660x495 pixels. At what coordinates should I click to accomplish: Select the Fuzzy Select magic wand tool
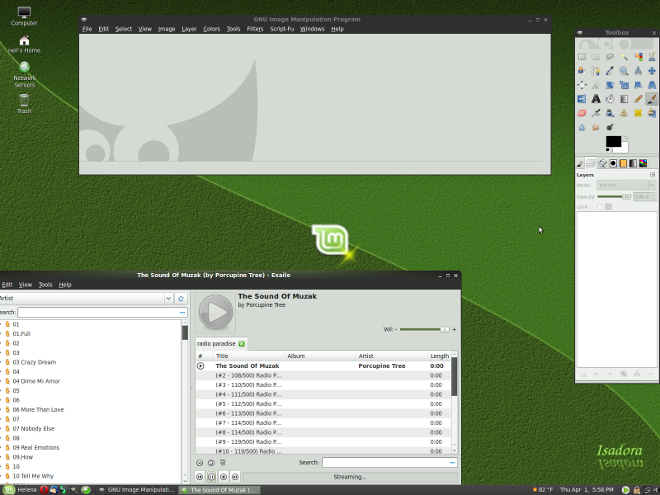tap(624, 57)
